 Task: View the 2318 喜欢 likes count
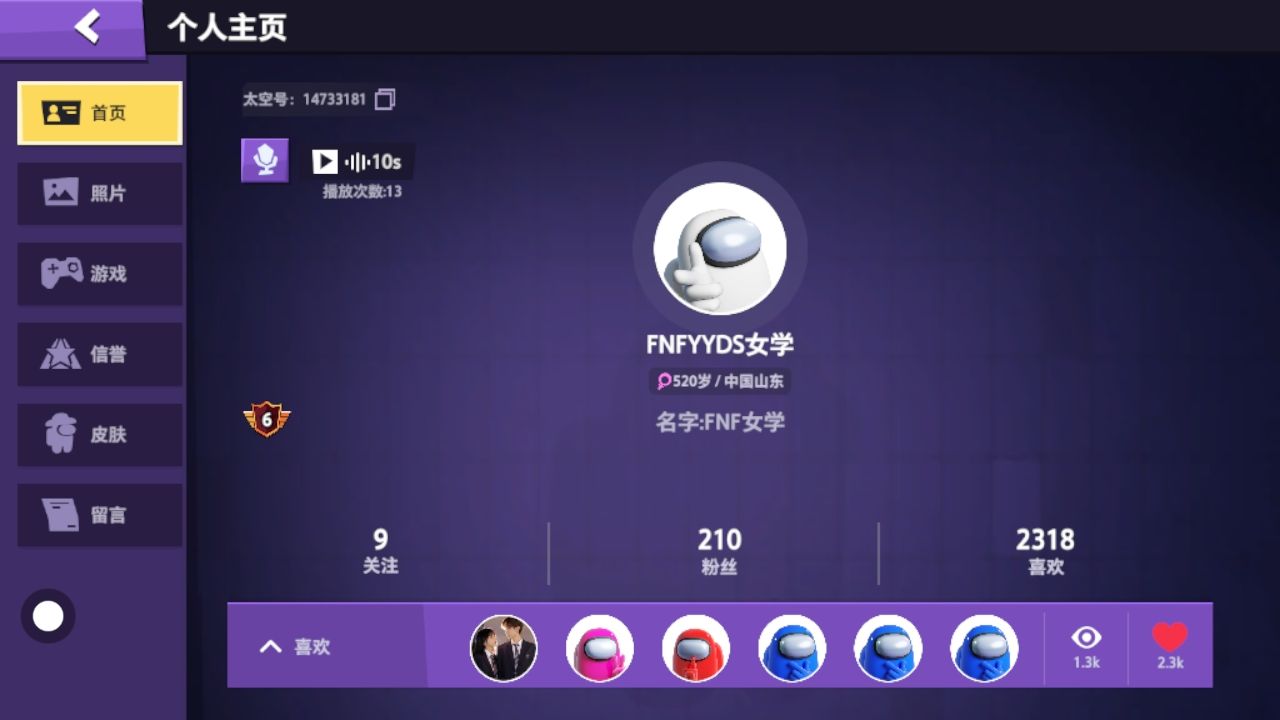[1045, 552]
